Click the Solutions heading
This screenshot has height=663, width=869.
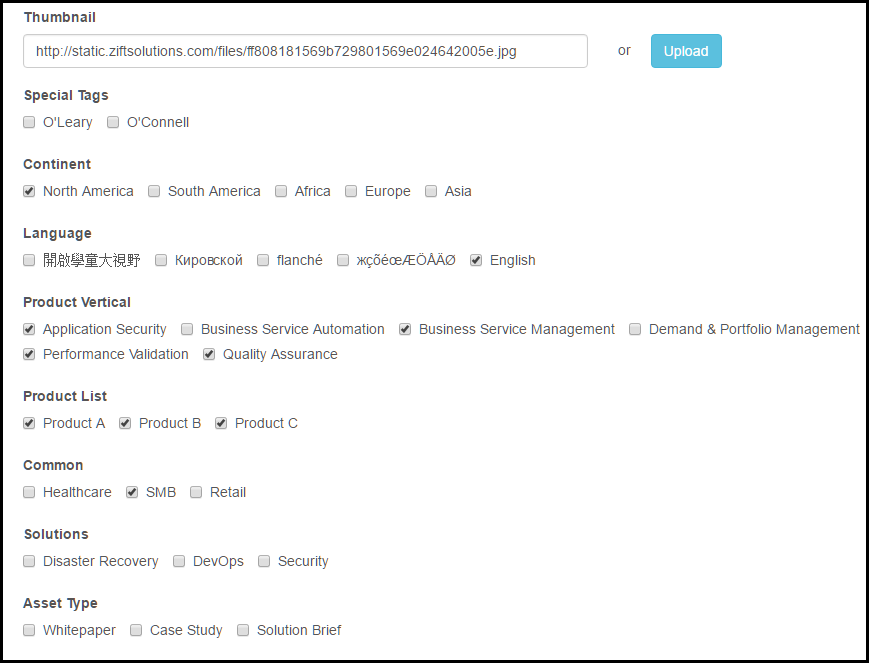tap(56, 534)
